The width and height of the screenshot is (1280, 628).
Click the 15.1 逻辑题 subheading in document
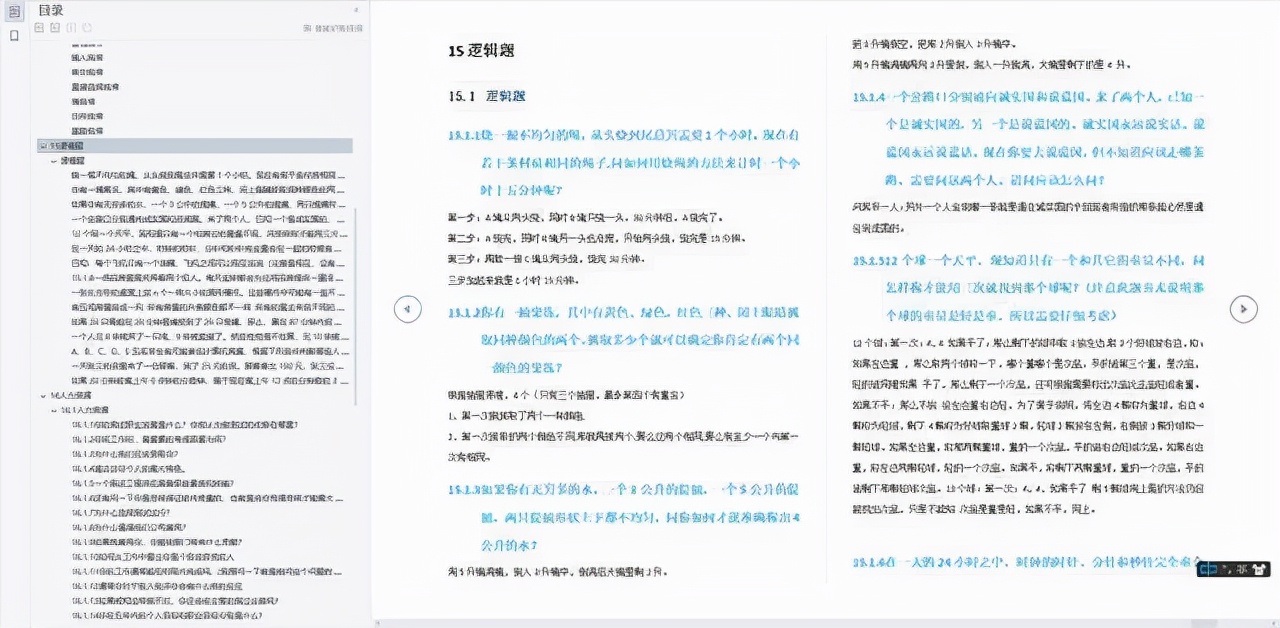[x=487, y=96]
